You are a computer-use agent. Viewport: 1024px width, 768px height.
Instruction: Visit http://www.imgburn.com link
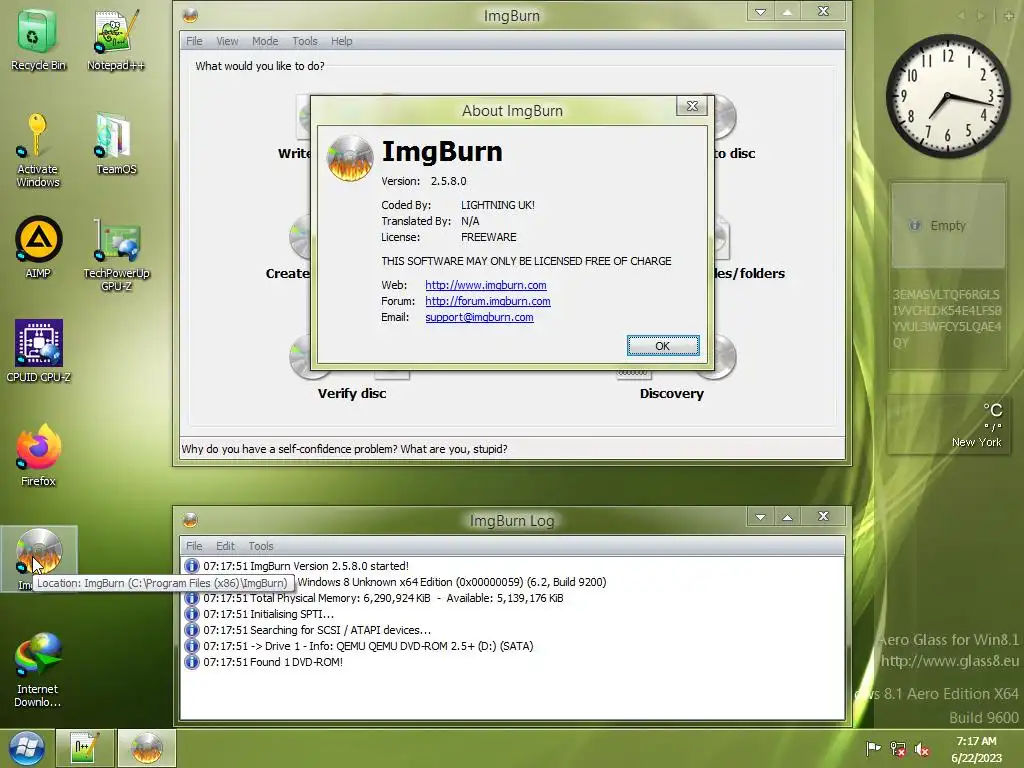point(486,285)
